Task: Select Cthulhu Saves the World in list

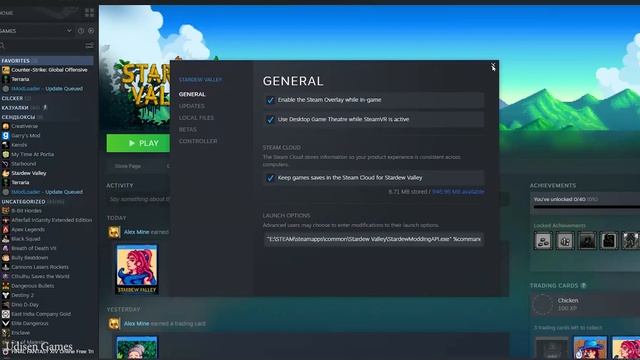Action: coord(40,276)
